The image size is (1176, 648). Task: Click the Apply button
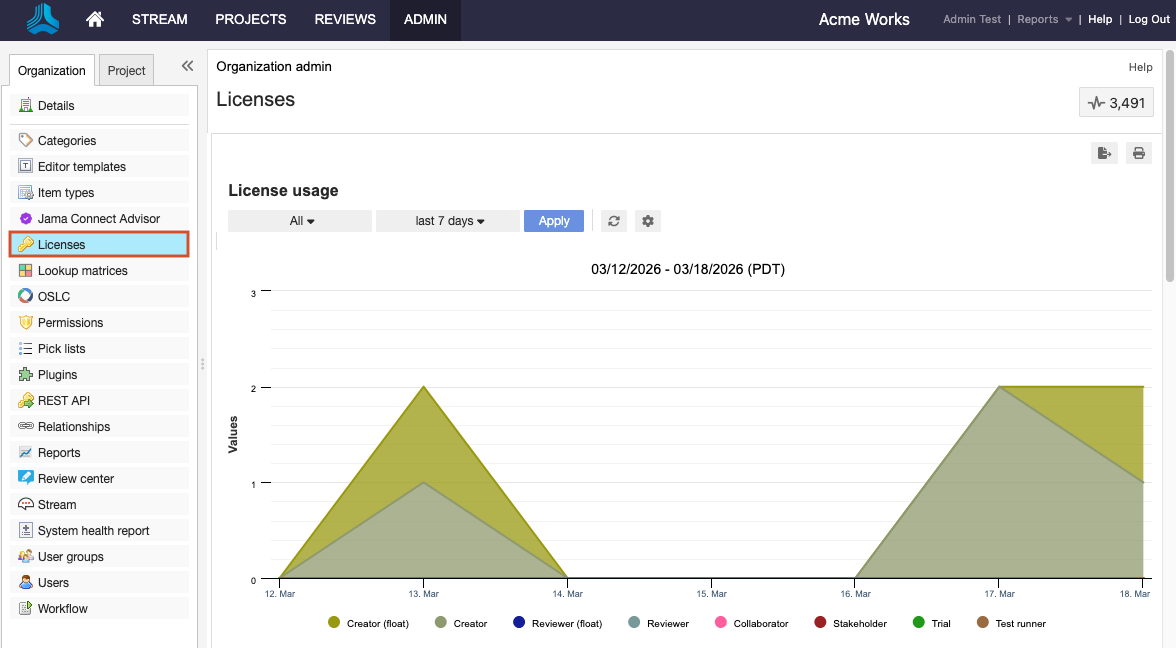click(x=553, y=221)
